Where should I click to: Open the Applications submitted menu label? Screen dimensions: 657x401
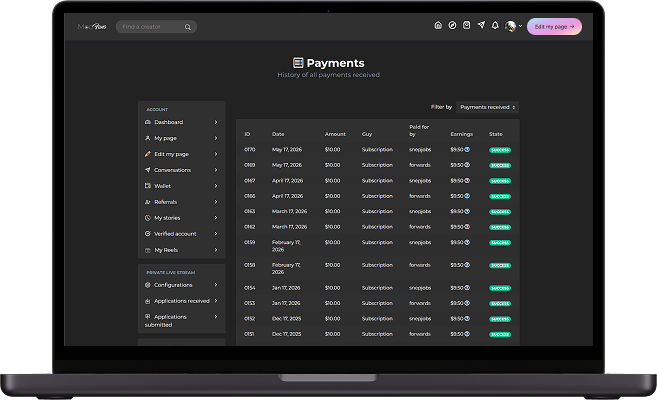click(x=166, y=321)
